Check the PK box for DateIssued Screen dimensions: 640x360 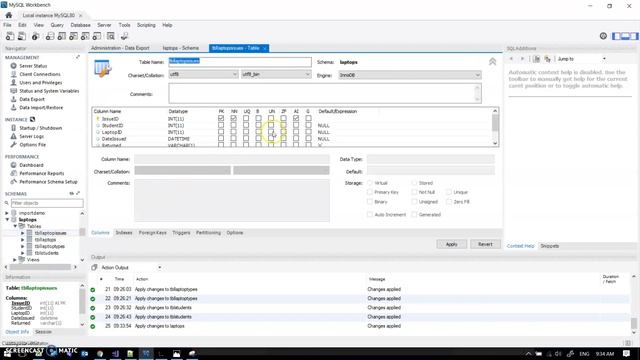(221, 138)
